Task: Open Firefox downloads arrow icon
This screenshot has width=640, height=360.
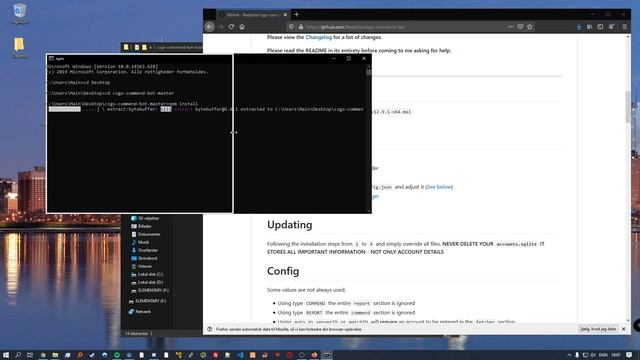Action: point(579,27)
